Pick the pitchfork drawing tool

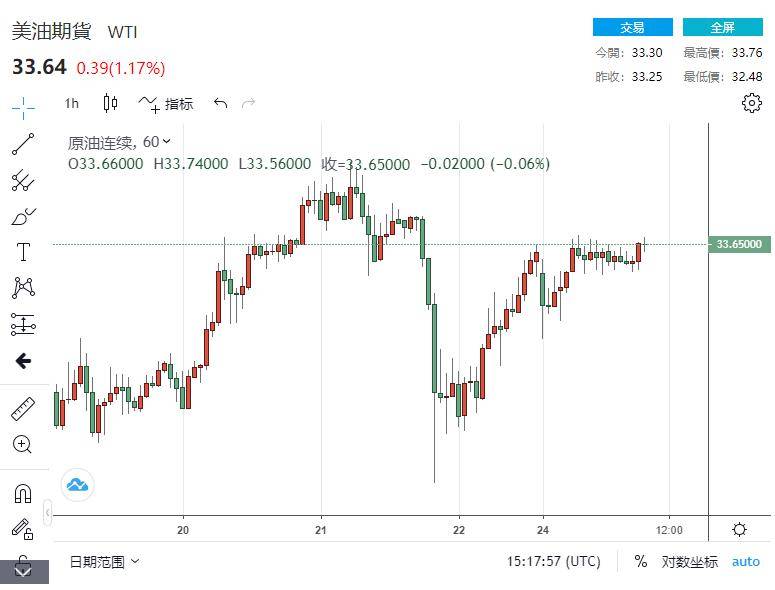(23, 180)
